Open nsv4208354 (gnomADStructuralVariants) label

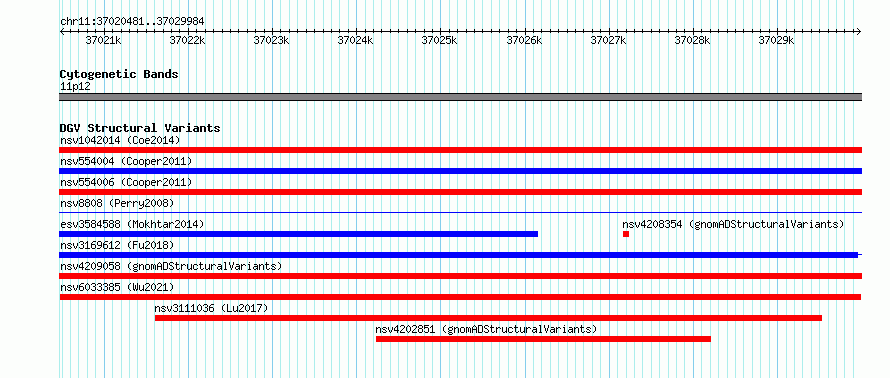pos(733,224)
